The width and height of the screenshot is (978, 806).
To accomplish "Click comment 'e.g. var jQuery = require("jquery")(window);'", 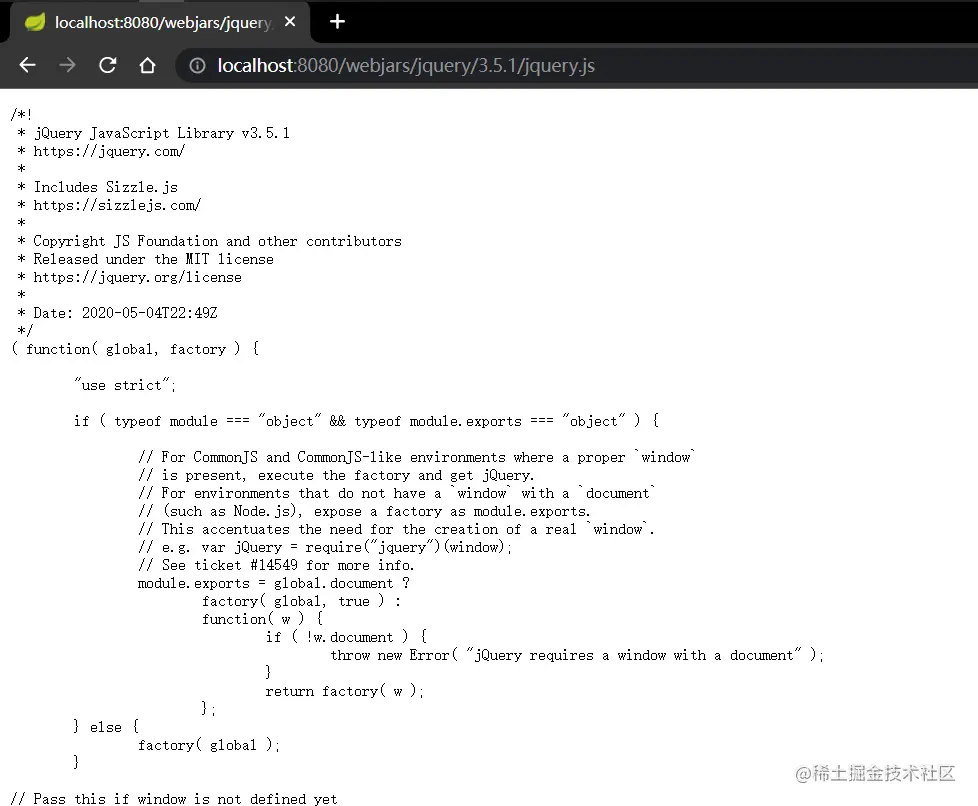I will 325,548.
